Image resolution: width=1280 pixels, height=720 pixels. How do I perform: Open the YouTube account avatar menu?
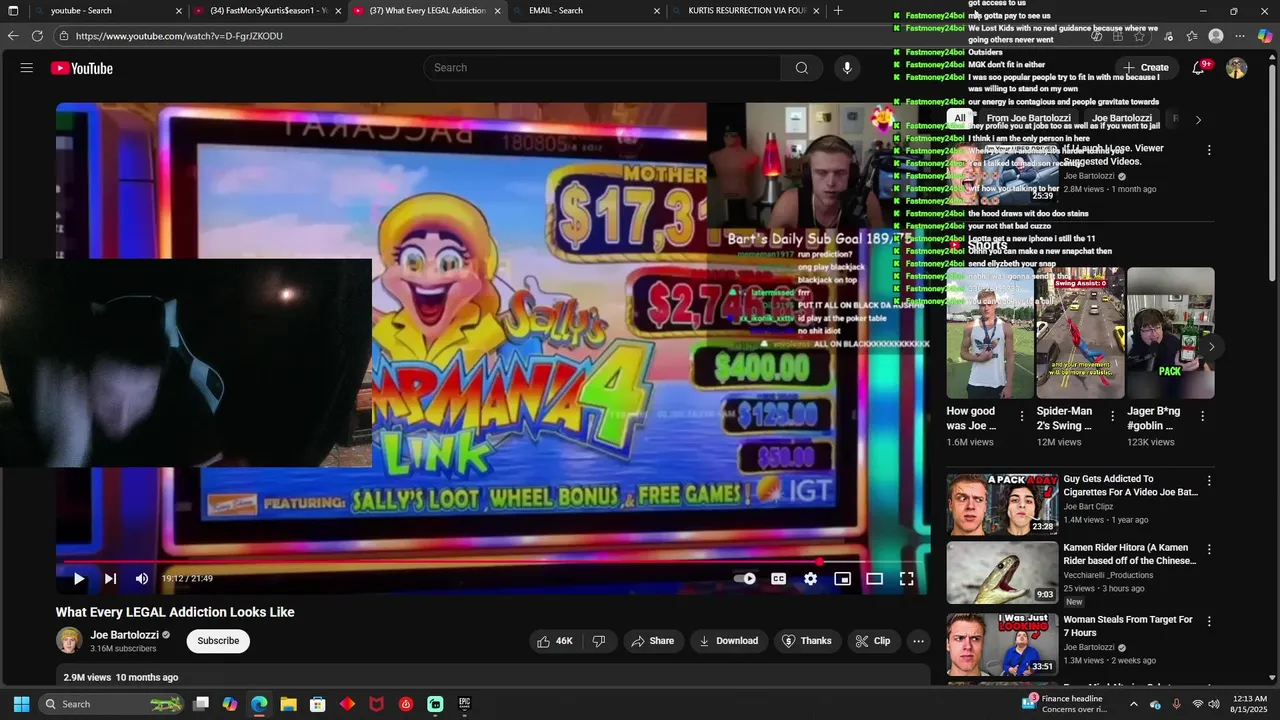point(1236,68)
